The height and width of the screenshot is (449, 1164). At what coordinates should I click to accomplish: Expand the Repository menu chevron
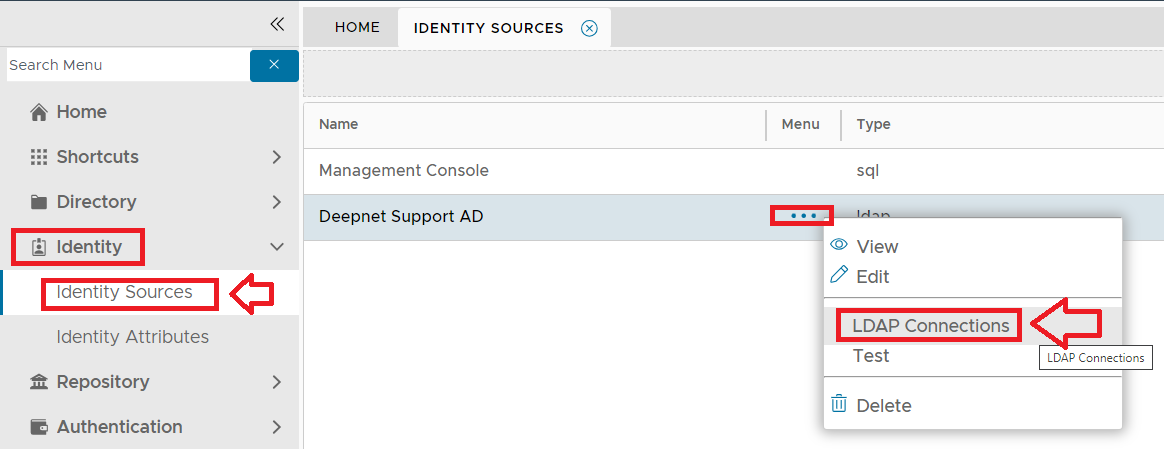click(277, 382)
